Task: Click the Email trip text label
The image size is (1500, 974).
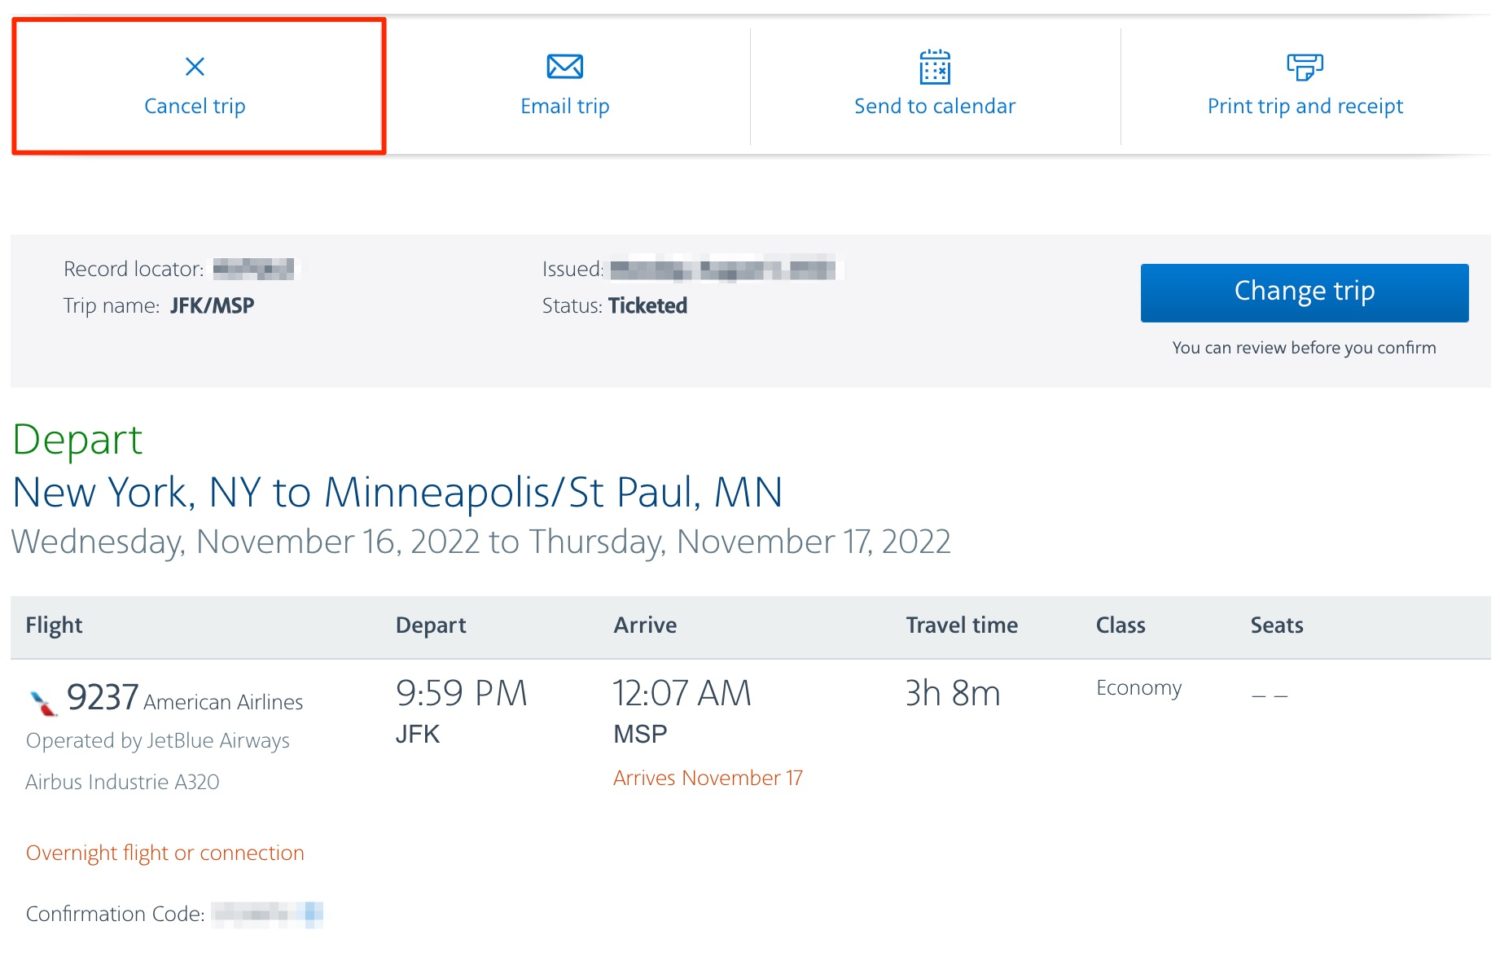Action: click(x=563, y=106)
